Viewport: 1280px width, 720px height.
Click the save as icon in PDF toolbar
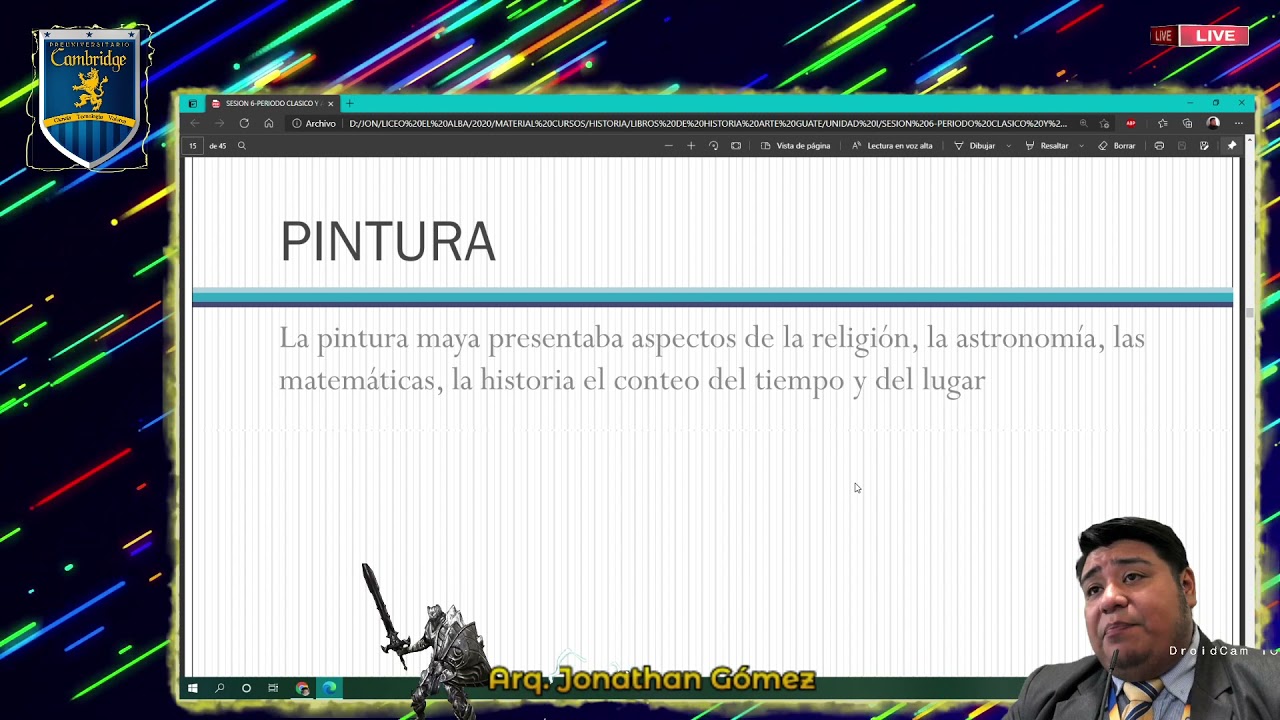(x=1204, y=146)
